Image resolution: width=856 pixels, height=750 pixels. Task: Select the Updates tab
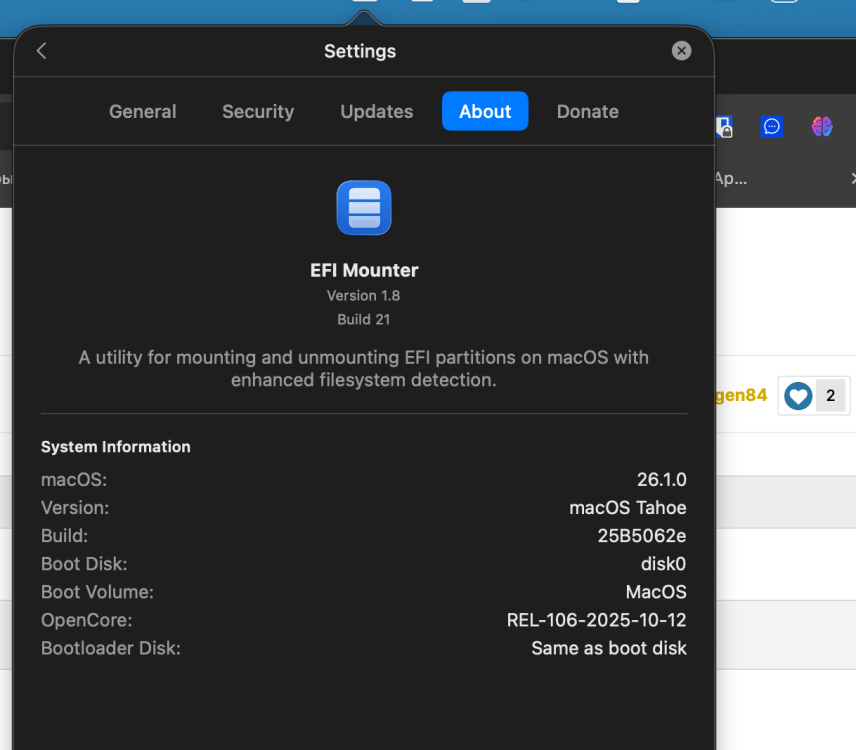377,111
